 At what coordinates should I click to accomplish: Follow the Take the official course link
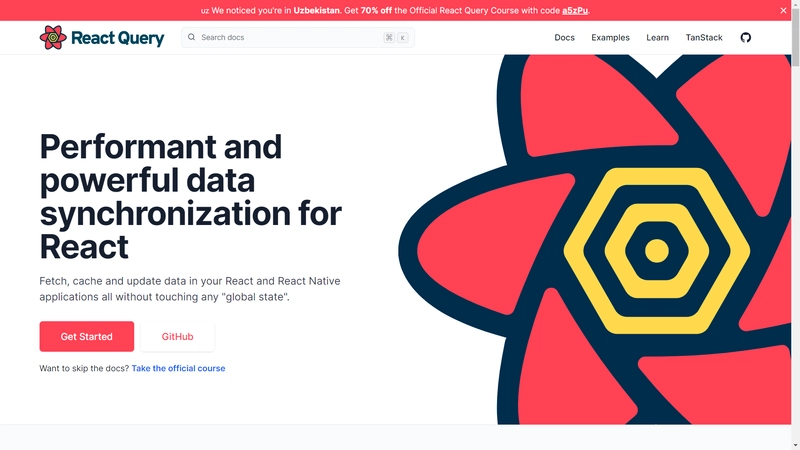click(x=178, y=368)
